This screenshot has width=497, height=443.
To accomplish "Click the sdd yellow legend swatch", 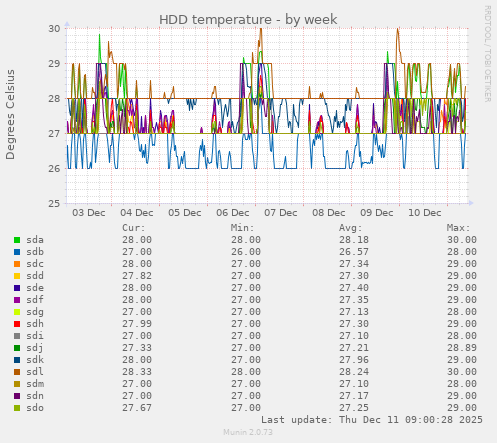I will [x=17, y=276].
